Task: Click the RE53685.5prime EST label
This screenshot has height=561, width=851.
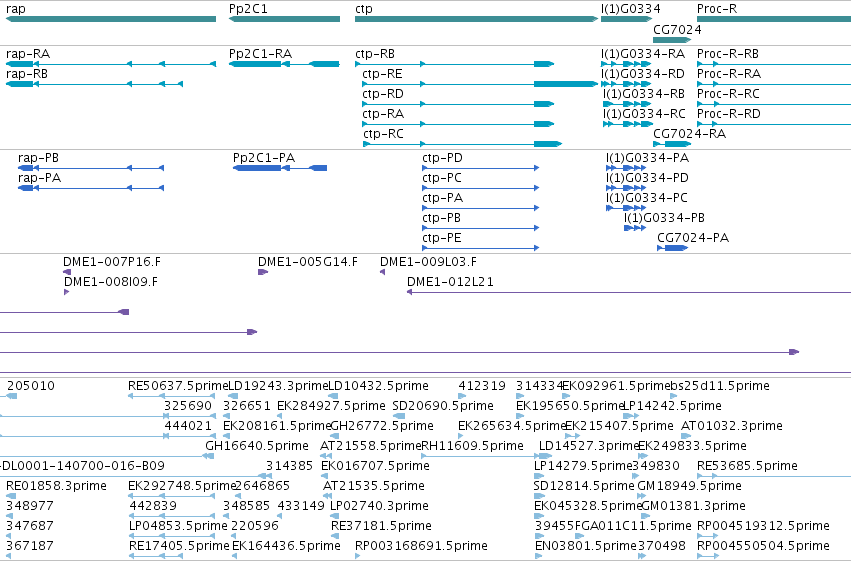Action: (747, 466)
